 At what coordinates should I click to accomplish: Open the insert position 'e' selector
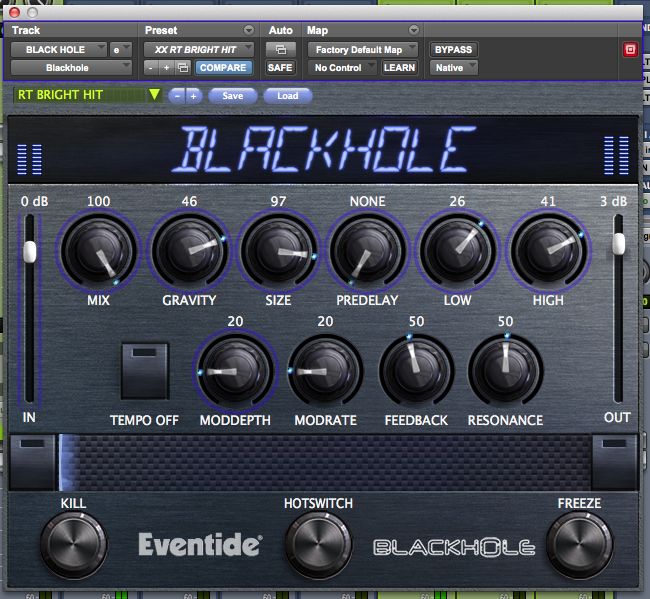pyautogui.click(x=121, y=50)
